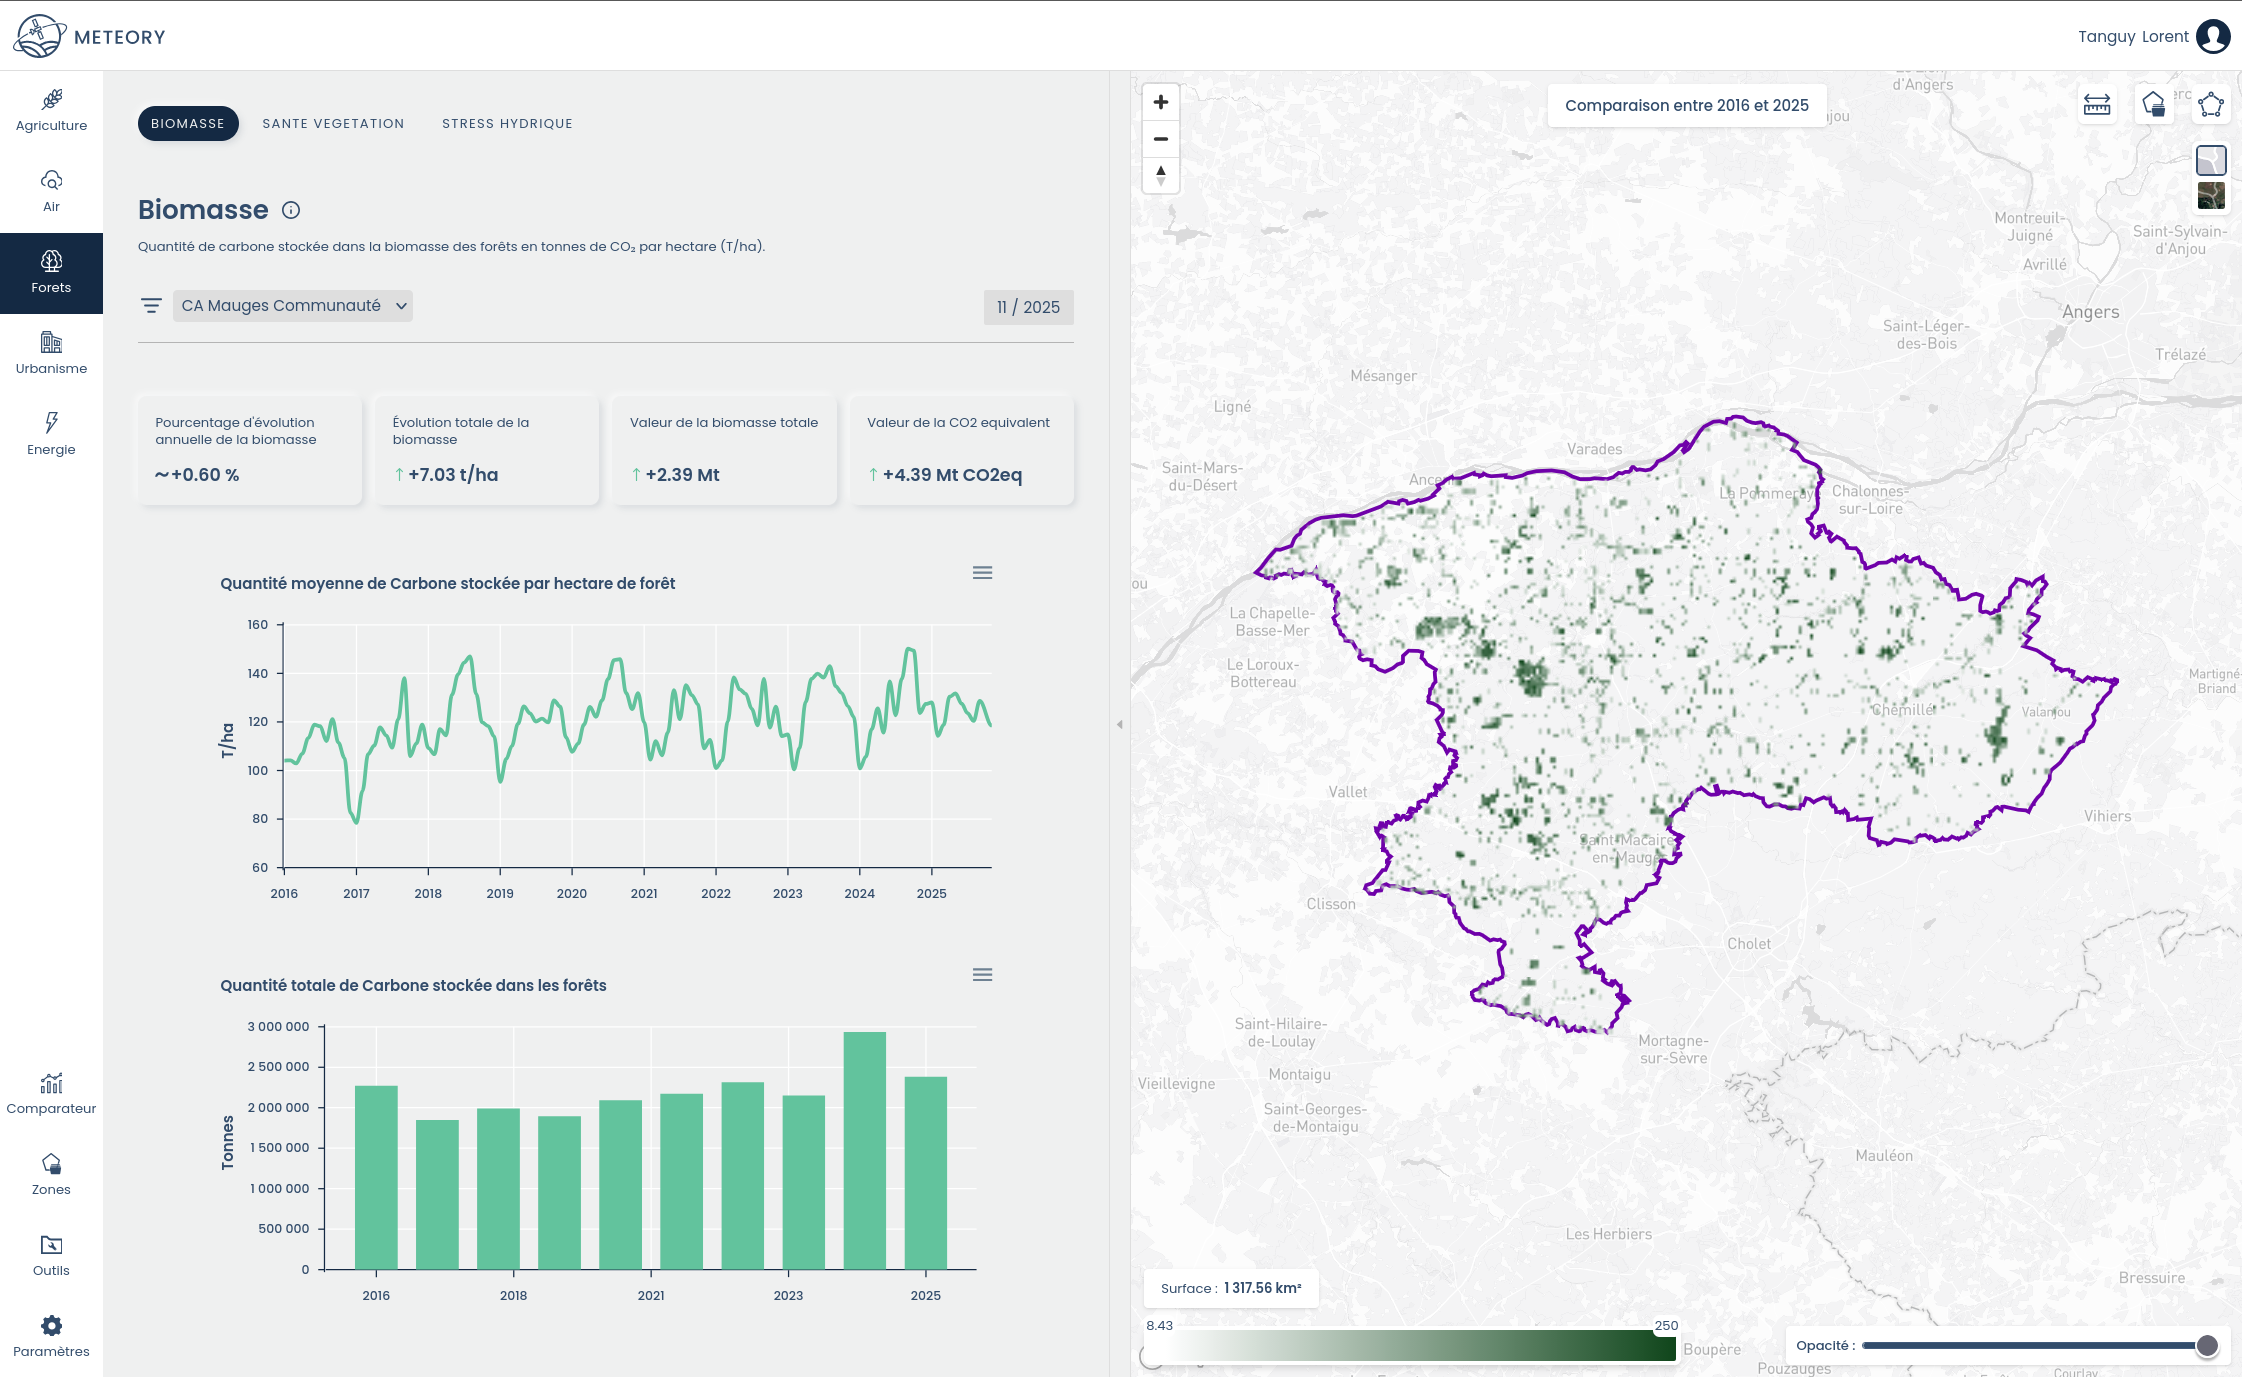Open the saved zones polygon tool on map
Screen dimensions: 2242x1377
click(x=2154, y=105)
